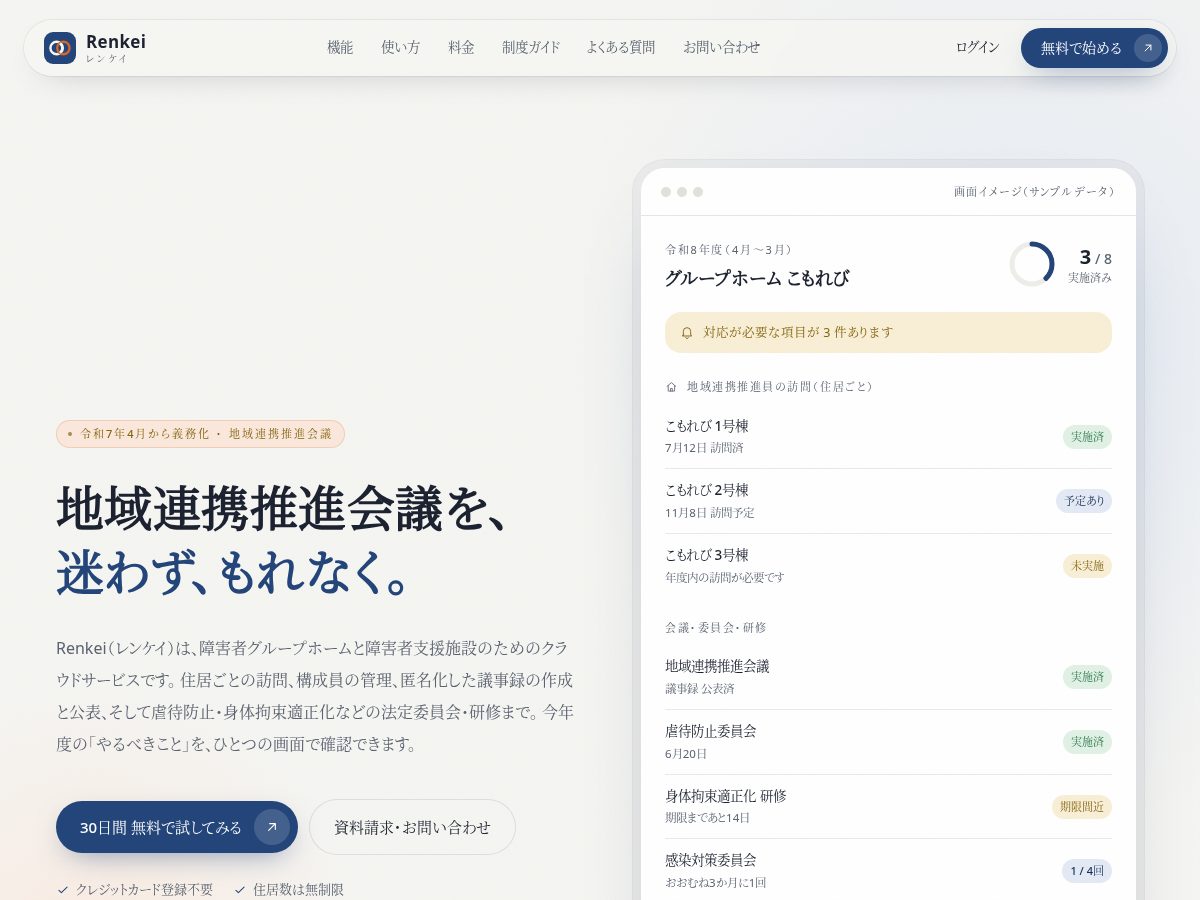1200x900 pixels.
Task: Select the こもれび 3号棟 row
Action: 888,566
